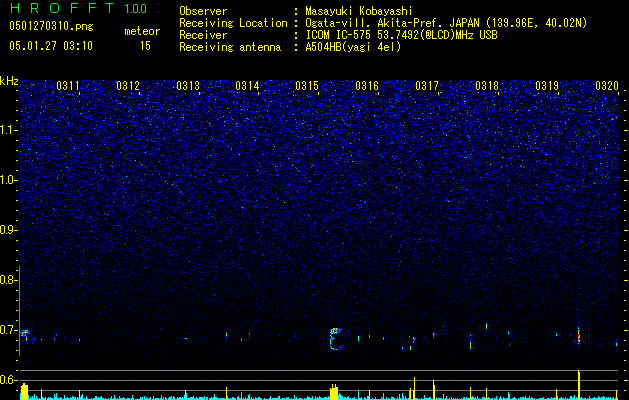Click the 0.9 kHz axis label
Viewport: 629px width, 400px height.
9,230
